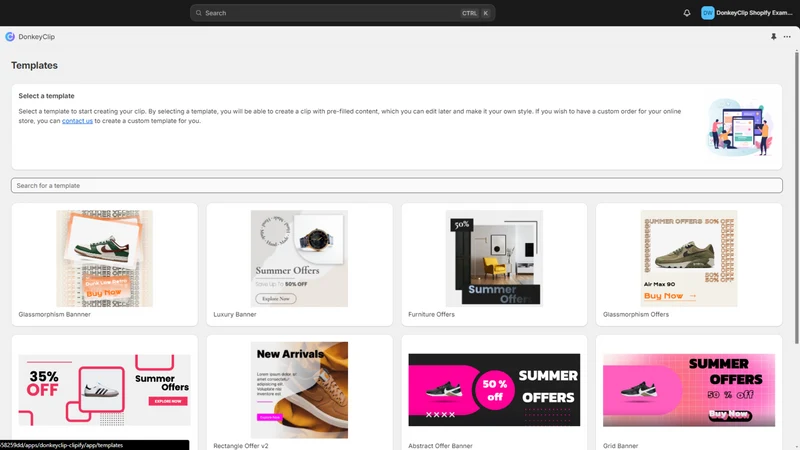800x450 pixels.
Task: Click the DonkeyClip Shopify Exam... store name
Action: (x=754, y=13)
